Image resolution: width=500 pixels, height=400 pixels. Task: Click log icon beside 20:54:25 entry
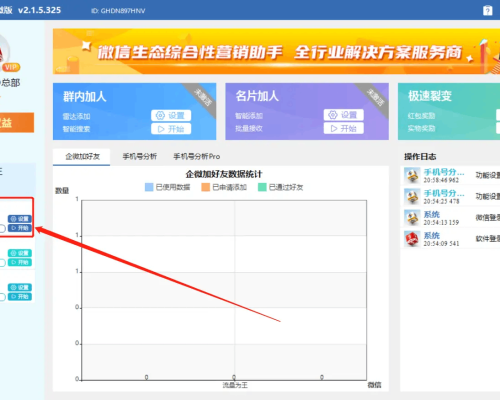click(412, 197)
